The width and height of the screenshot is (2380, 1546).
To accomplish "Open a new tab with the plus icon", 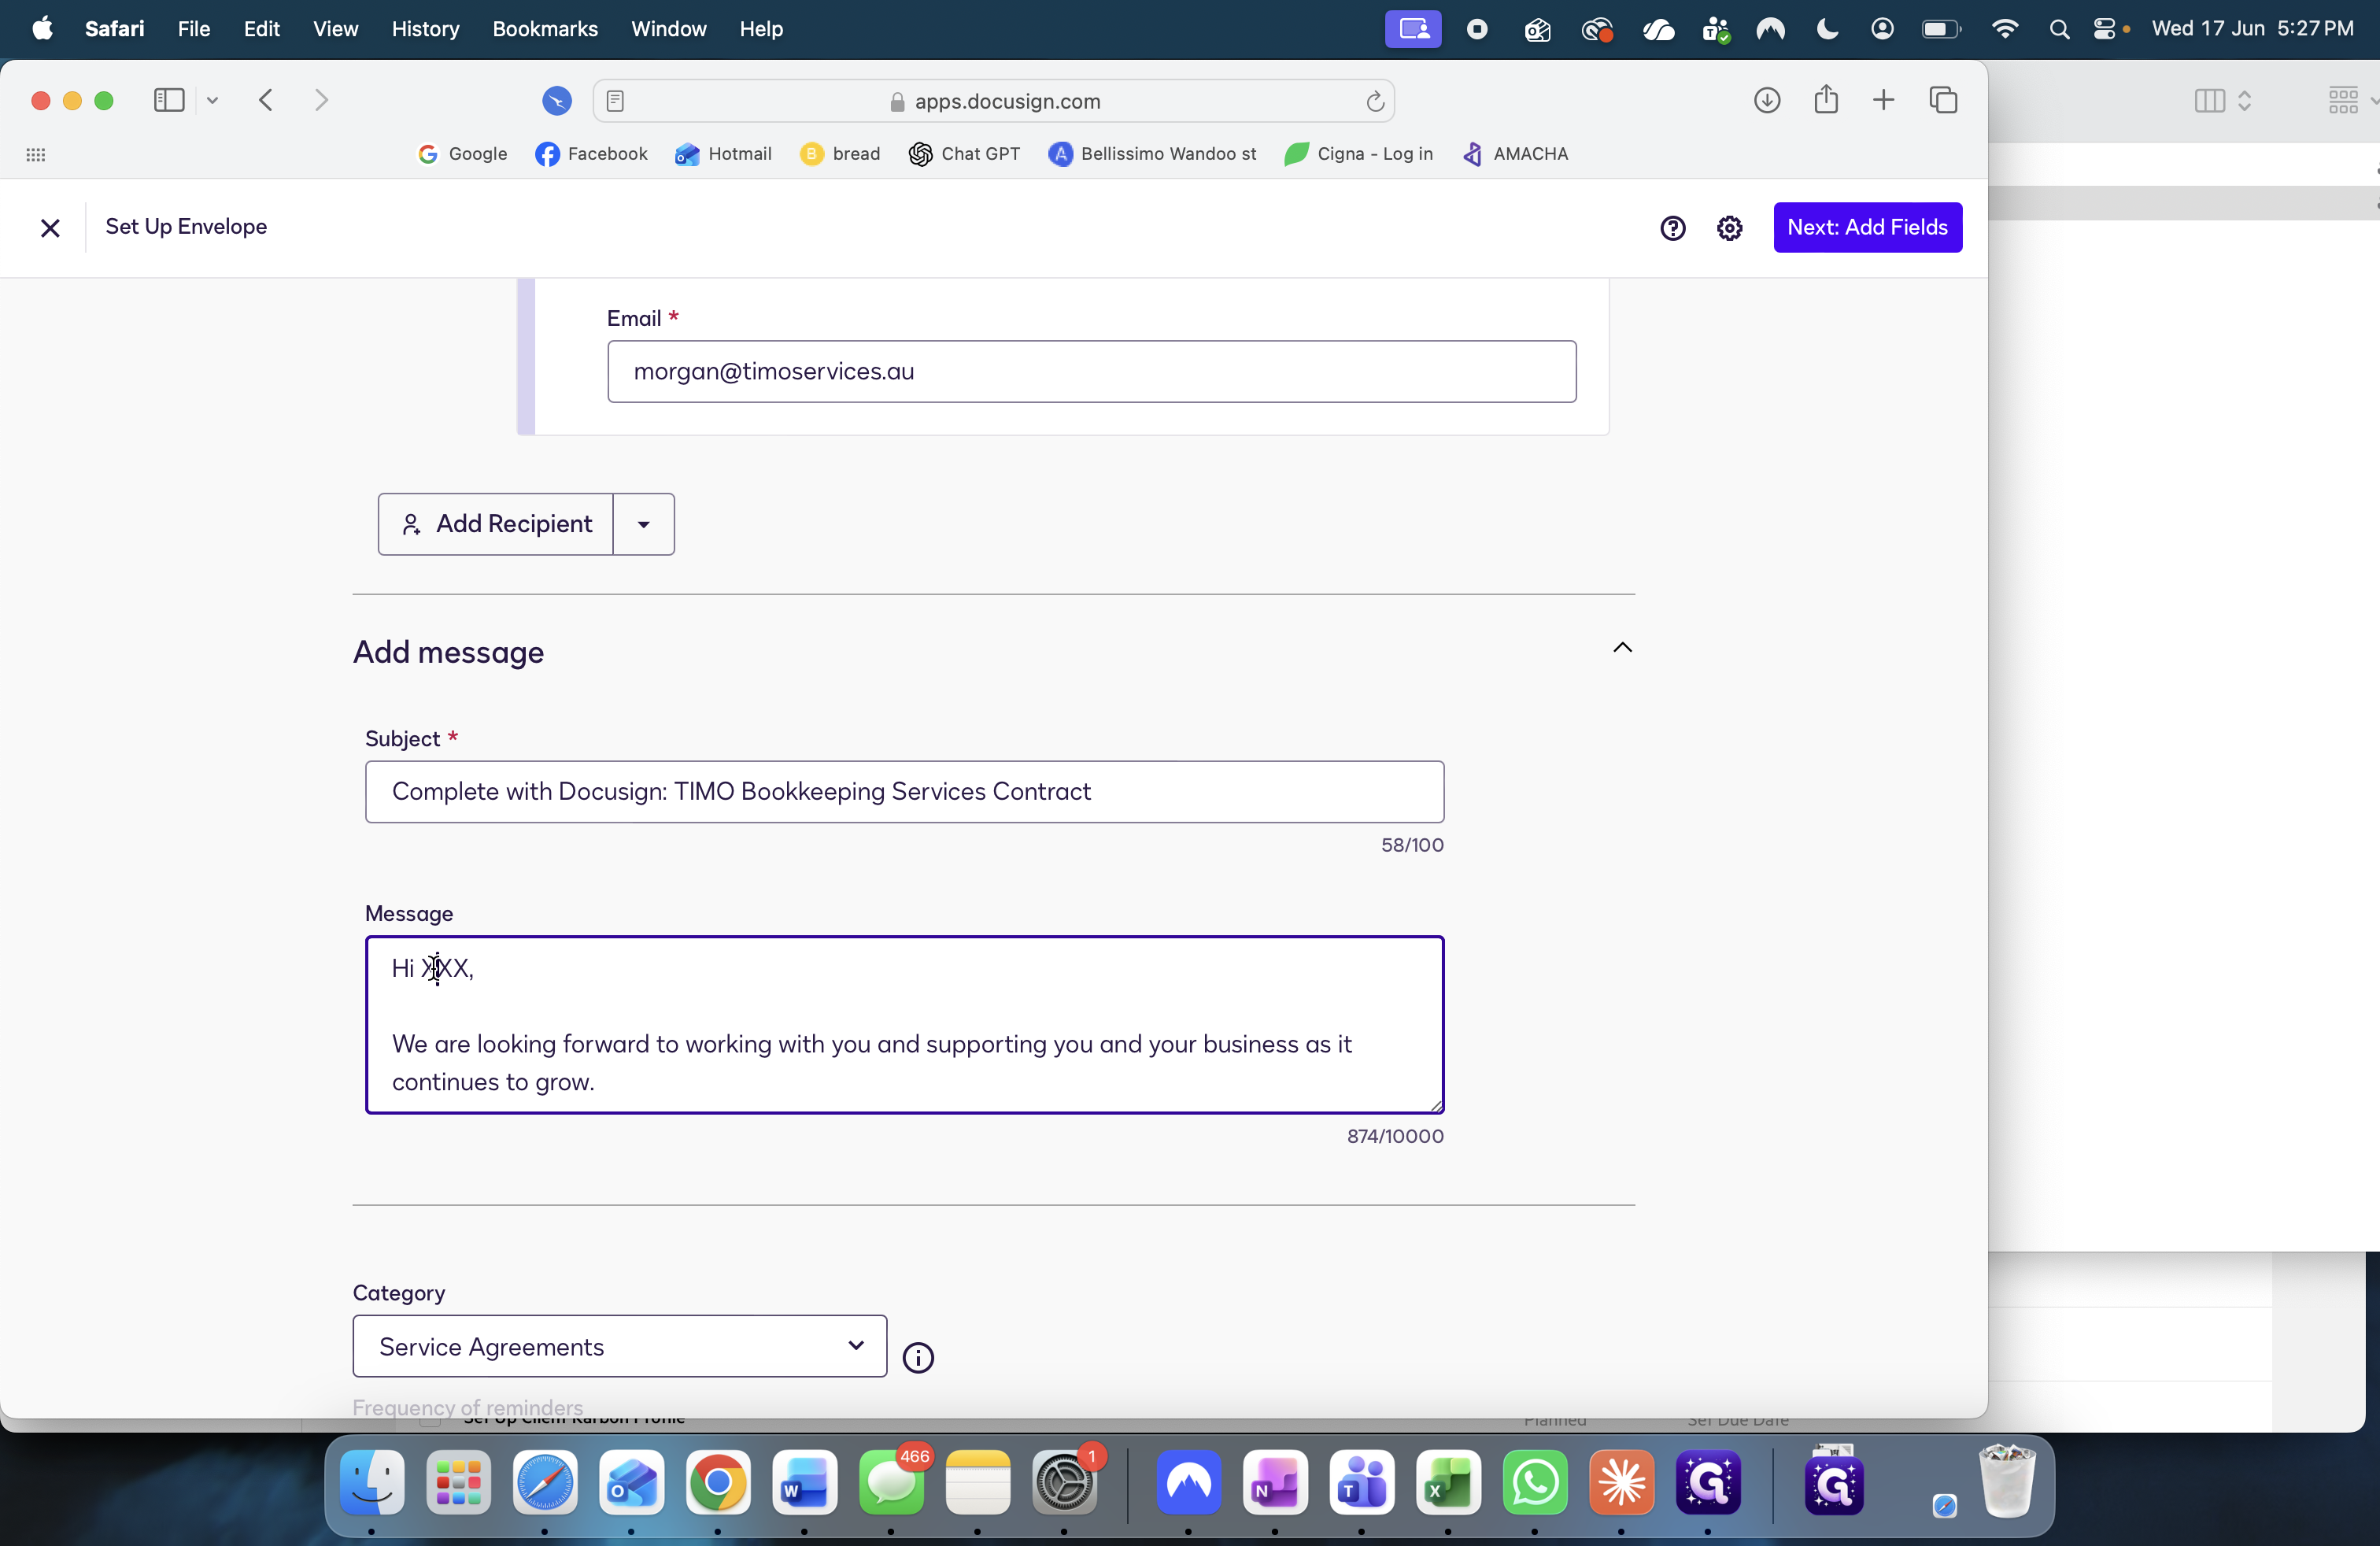I will (1883, 100).
